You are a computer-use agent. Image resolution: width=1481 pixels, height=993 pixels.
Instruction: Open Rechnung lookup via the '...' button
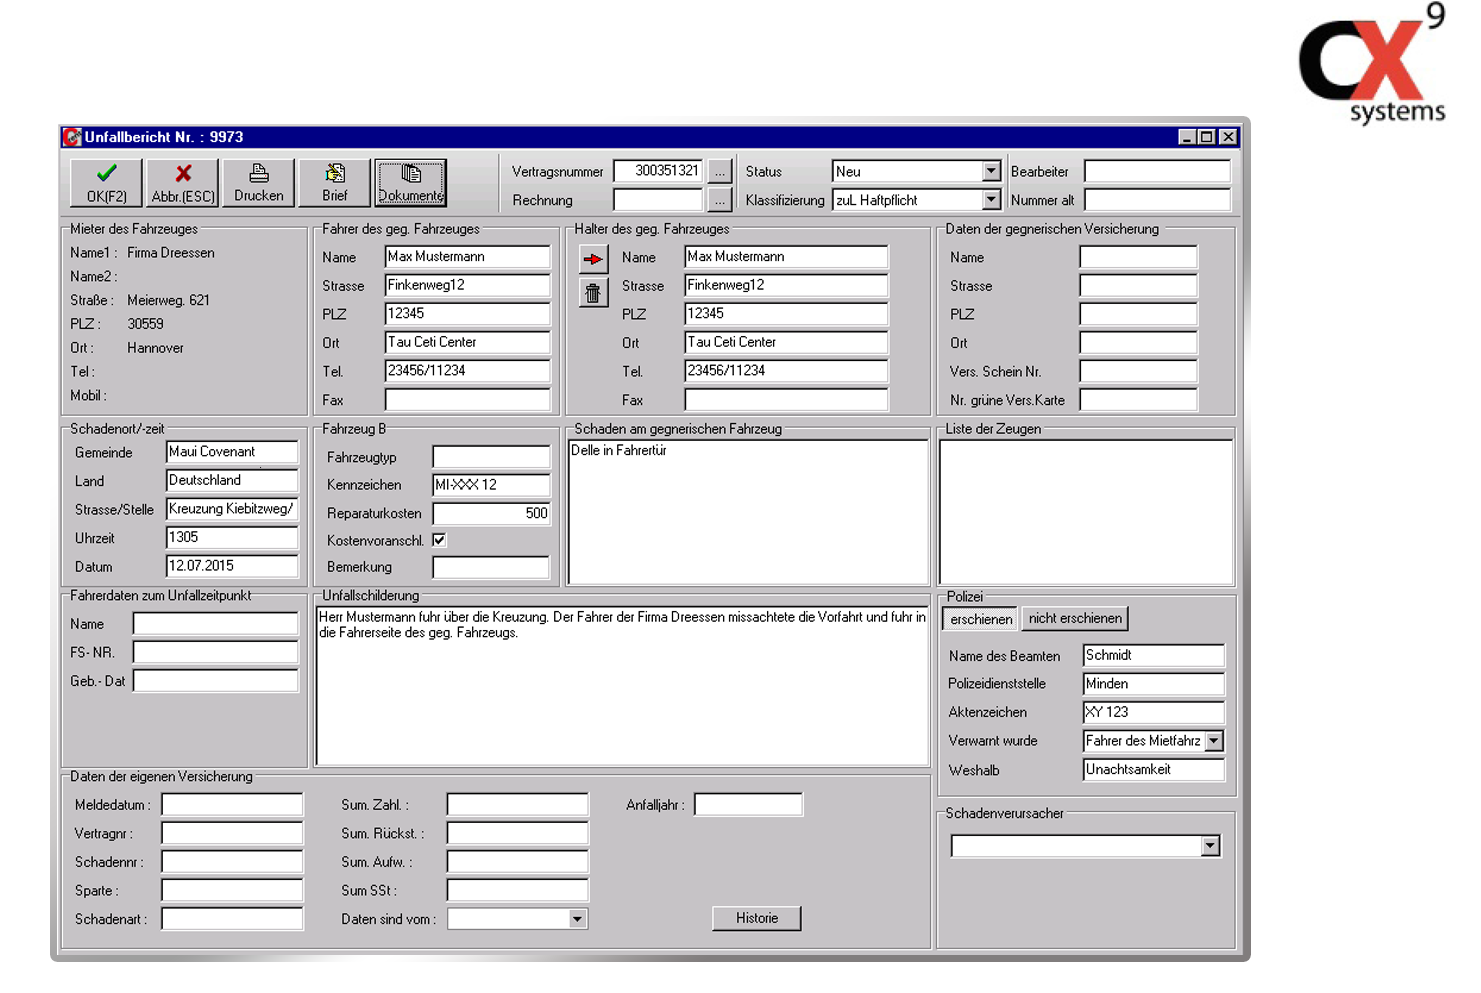[x=720, y=199]
